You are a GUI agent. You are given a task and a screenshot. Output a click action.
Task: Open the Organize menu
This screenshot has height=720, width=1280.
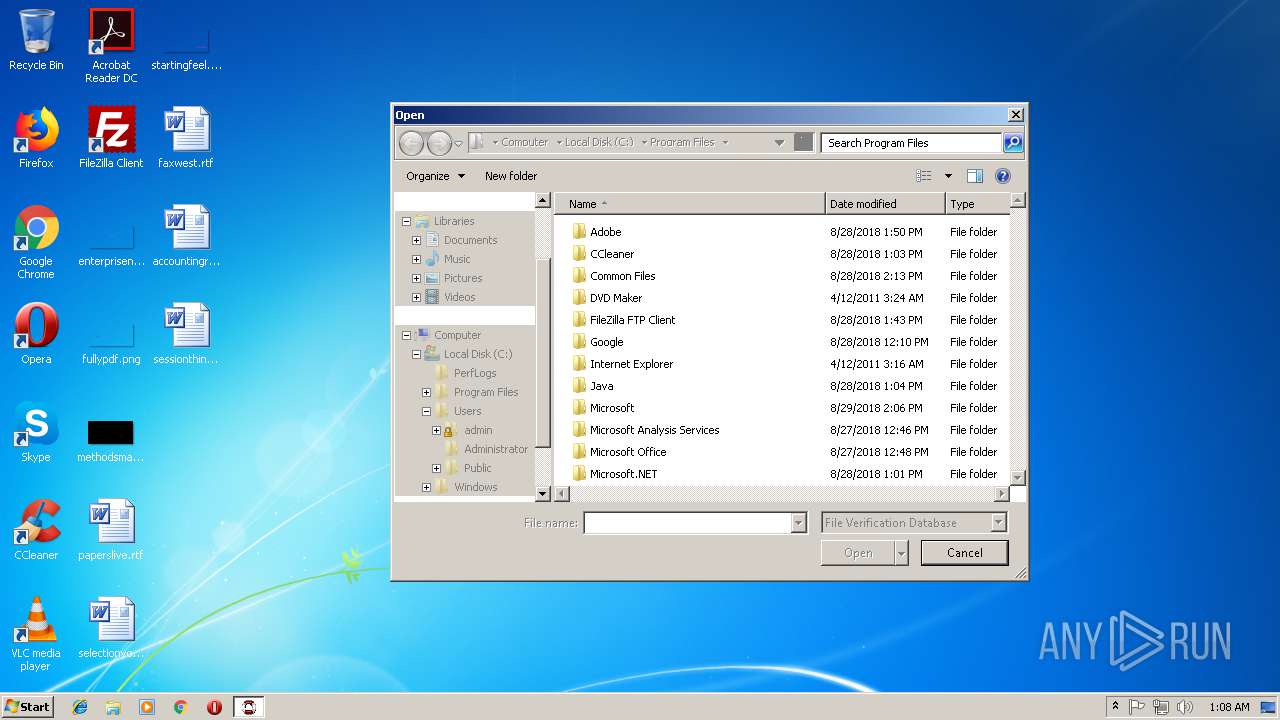pos(435,176)
